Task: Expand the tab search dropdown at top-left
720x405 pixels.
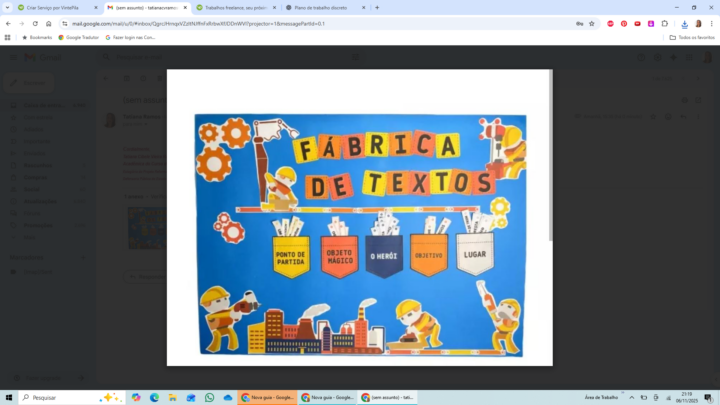Action: coord(7,7)
